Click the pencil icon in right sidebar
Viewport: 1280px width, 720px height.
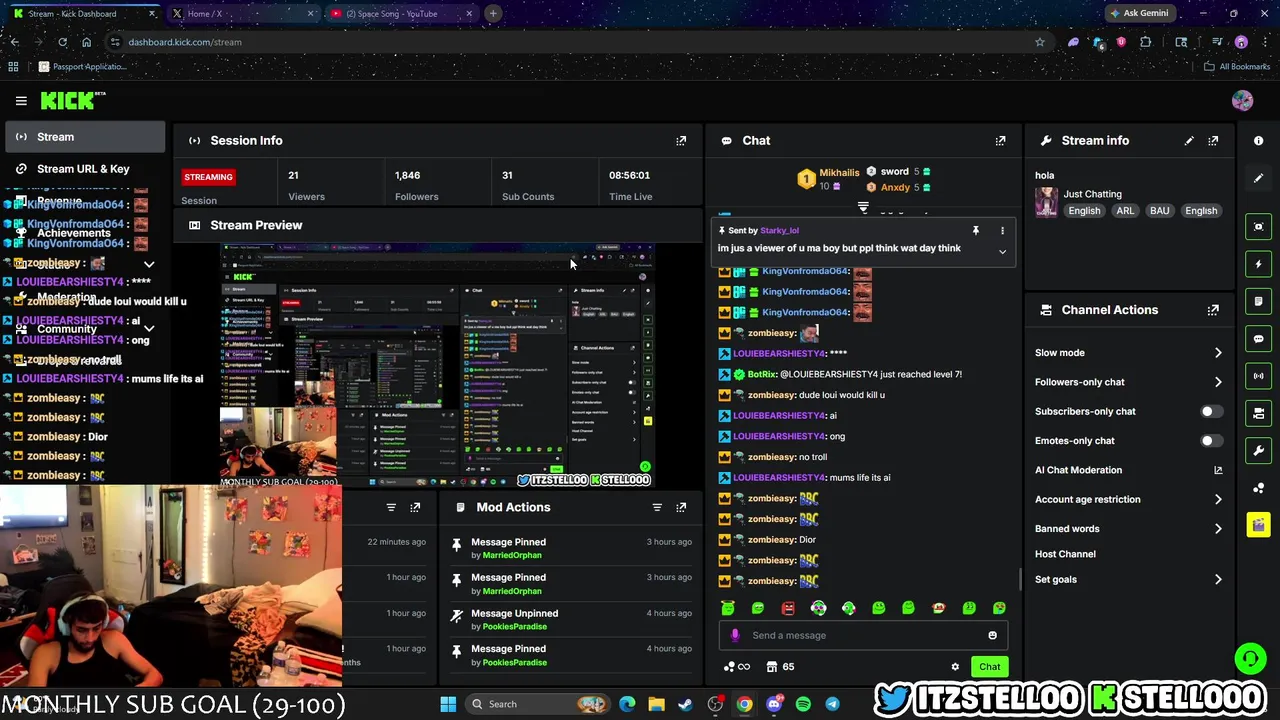tap(1258, 178)
